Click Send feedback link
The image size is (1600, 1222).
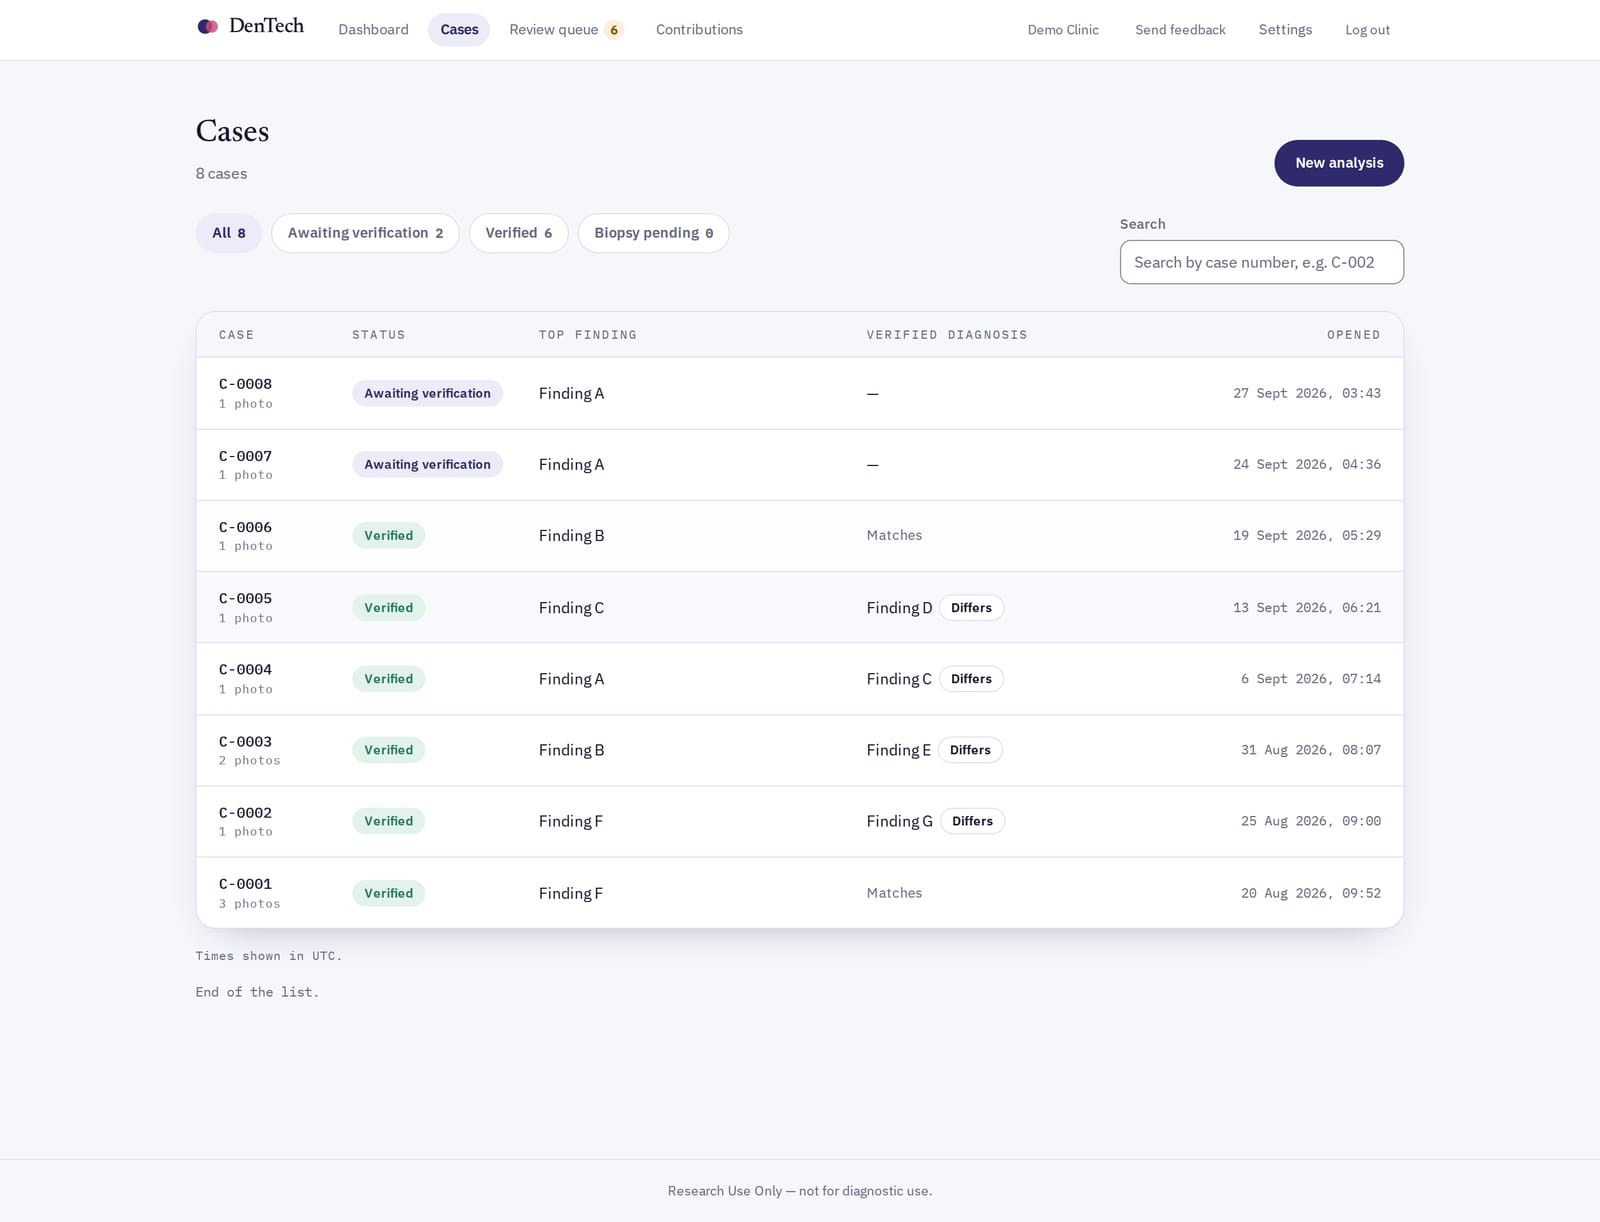pyautogui.click(x=1180, y=30)
